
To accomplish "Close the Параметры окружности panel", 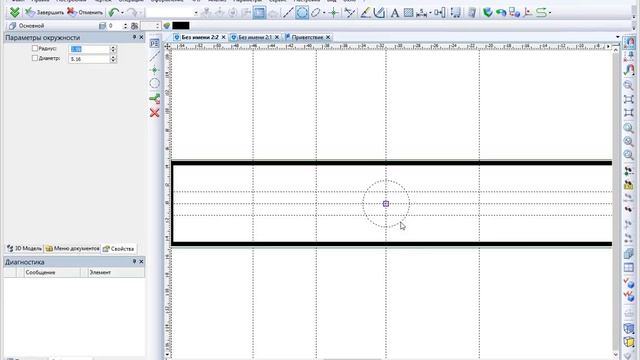I will click(x=141, y=37).
